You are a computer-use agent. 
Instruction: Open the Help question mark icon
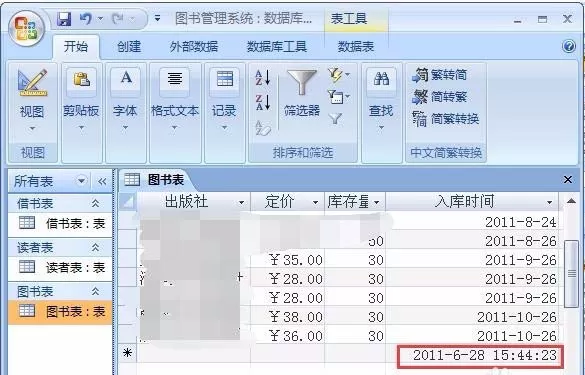pyautogui.click(x=569, y=46)
